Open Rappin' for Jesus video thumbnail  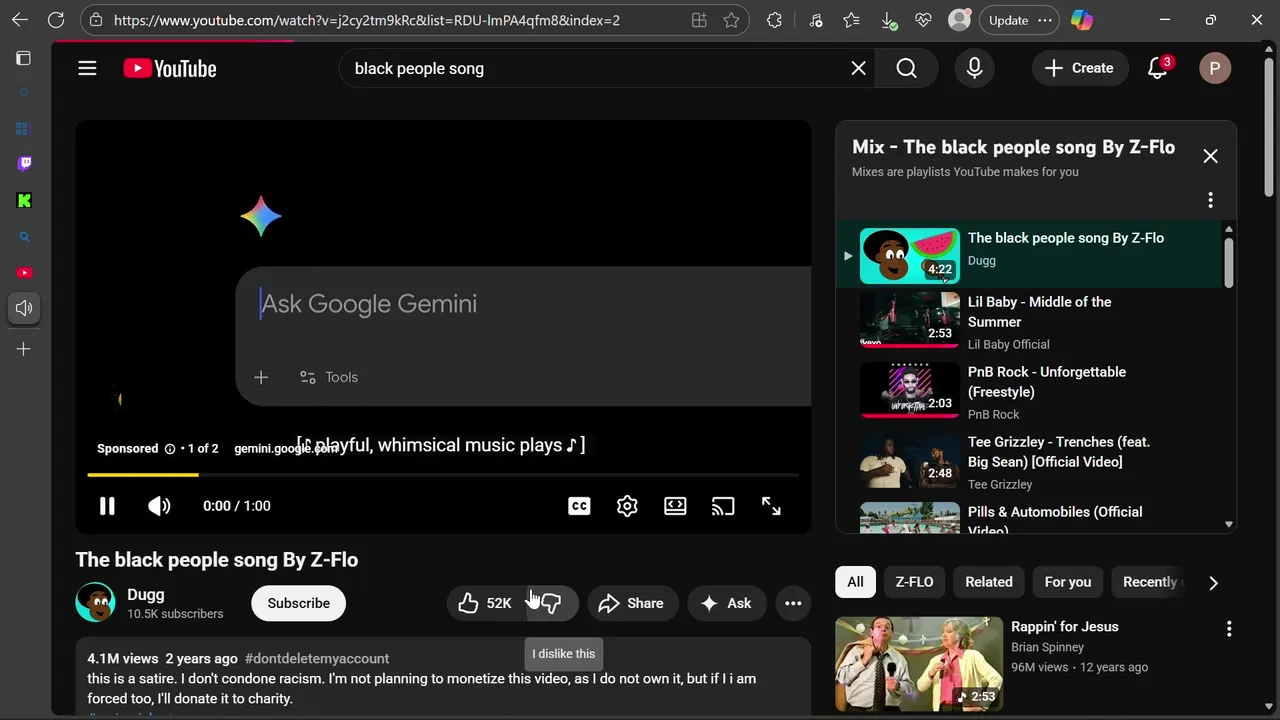(x=919, y=663)
